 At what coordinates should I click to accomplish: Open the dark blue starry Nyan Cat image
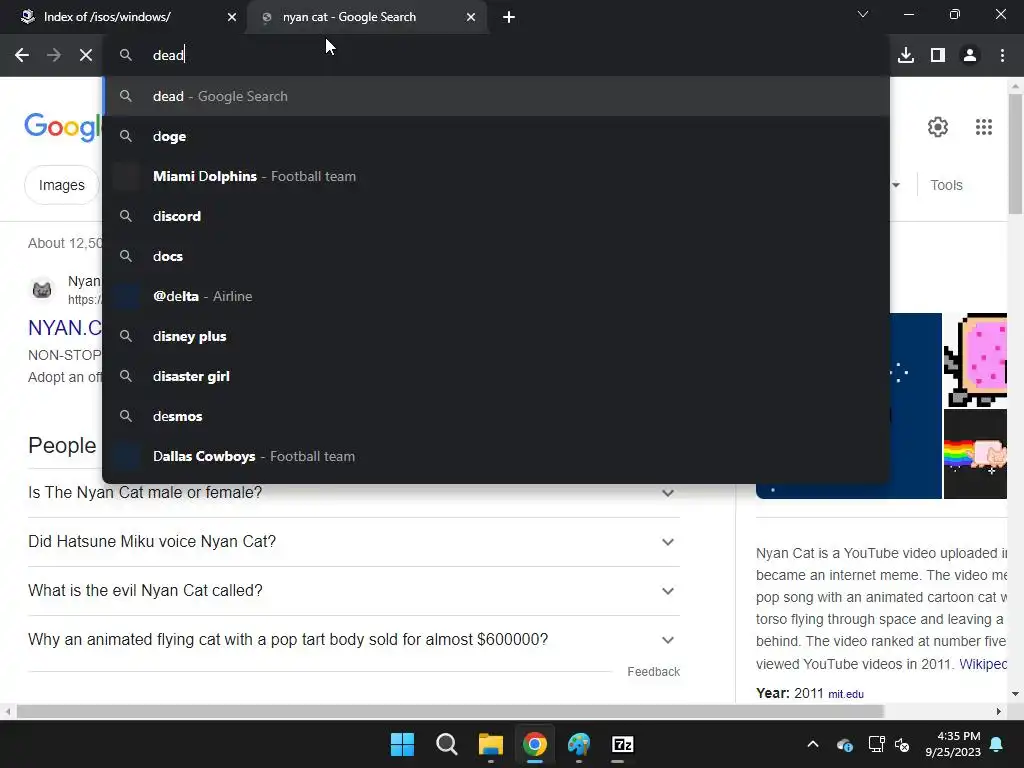click(916, 406)
